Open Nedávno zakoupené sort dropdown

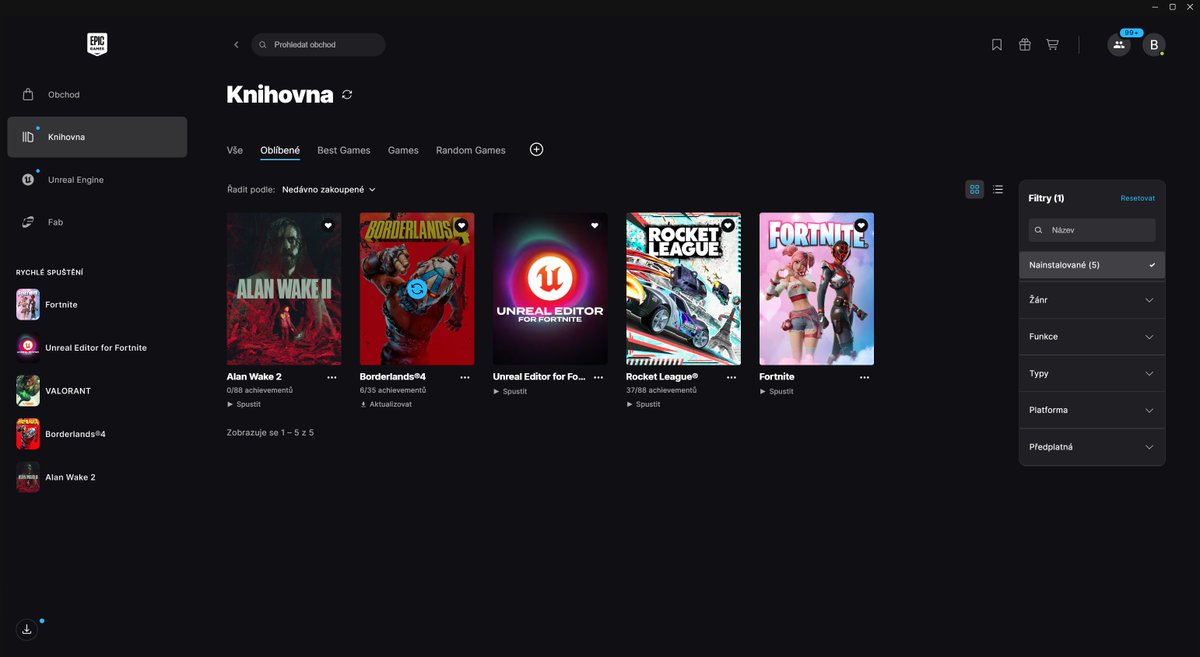[329, 189]
